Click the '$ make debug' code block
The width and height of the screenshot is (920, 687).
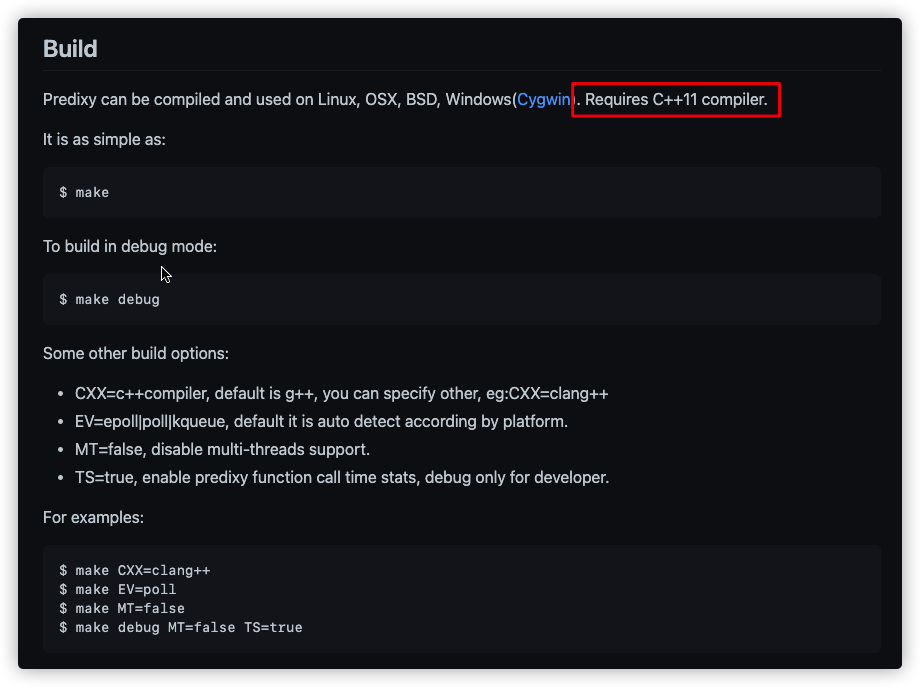[x=461, y=299]
